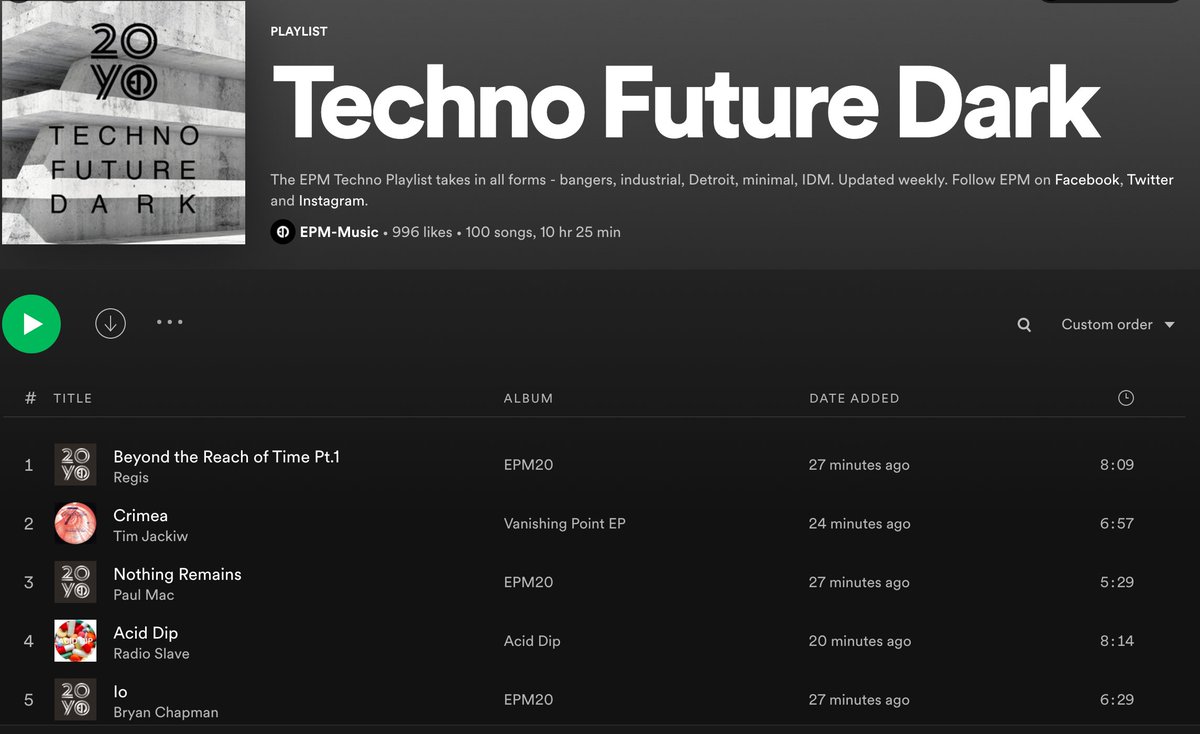The width and height of the screenshot is (1200, 734).
Task: Click the Techno Future Dark playlist title
Action: pyautogui.click(x=686, y=103)
